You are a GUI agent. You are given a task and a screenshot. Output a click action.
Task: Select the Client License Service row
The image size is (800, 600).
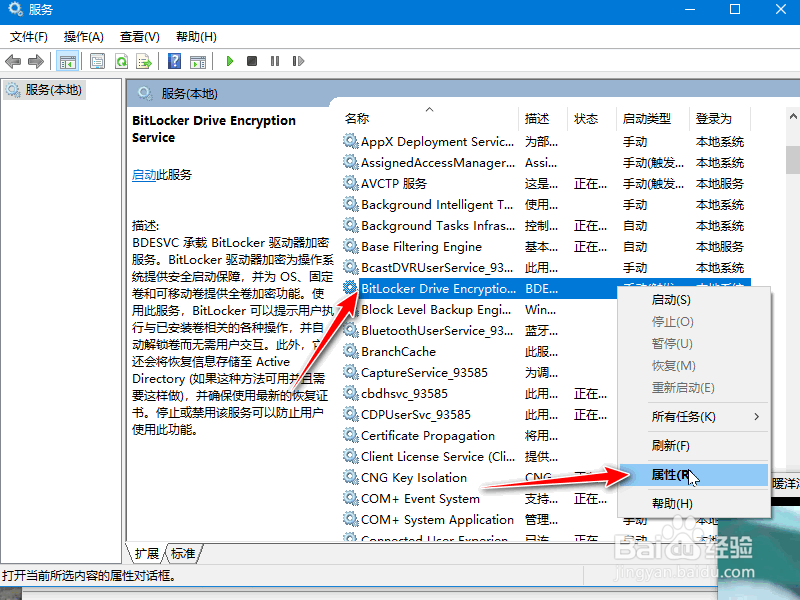pos(479,456)
